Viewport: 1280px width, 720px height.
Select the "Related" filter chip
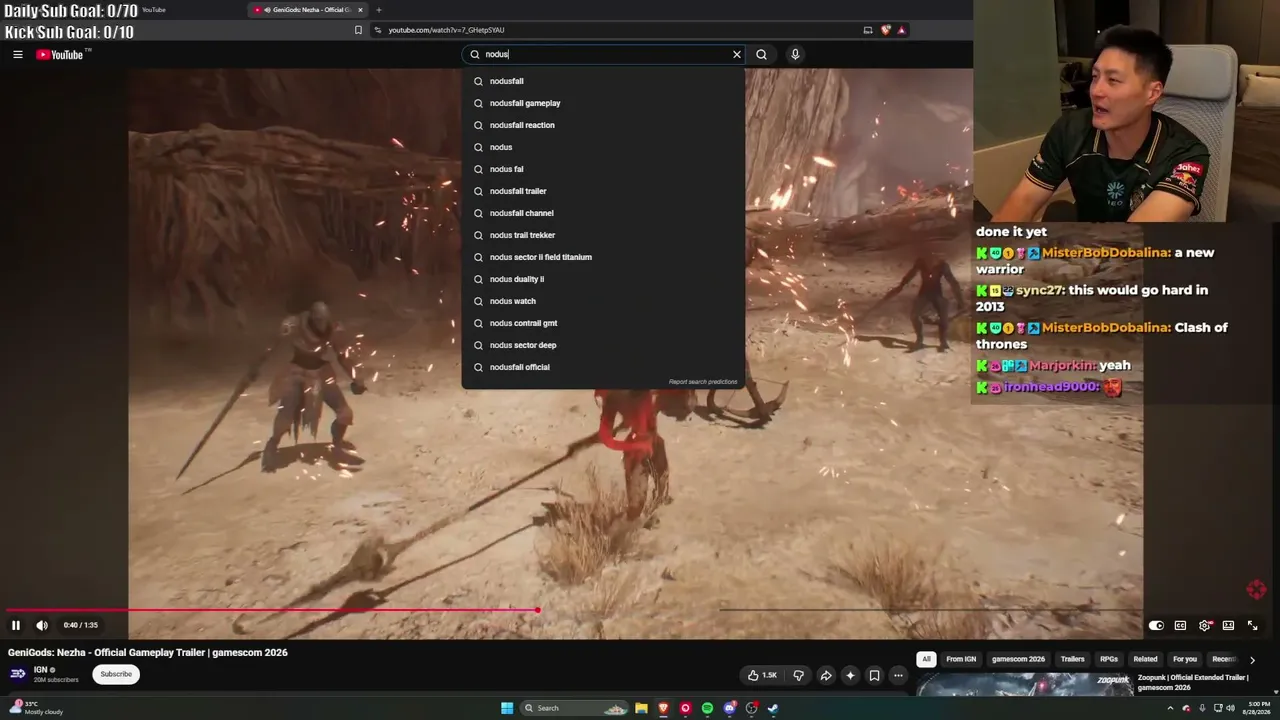1145,660
